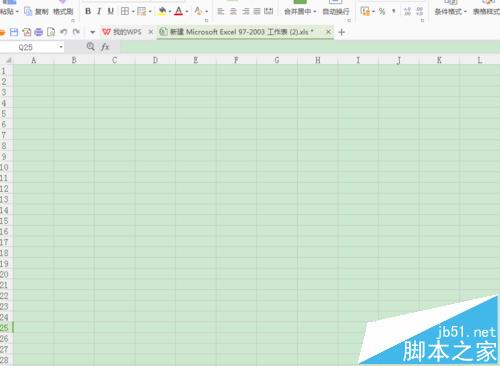Select column H header

[318, 60]
